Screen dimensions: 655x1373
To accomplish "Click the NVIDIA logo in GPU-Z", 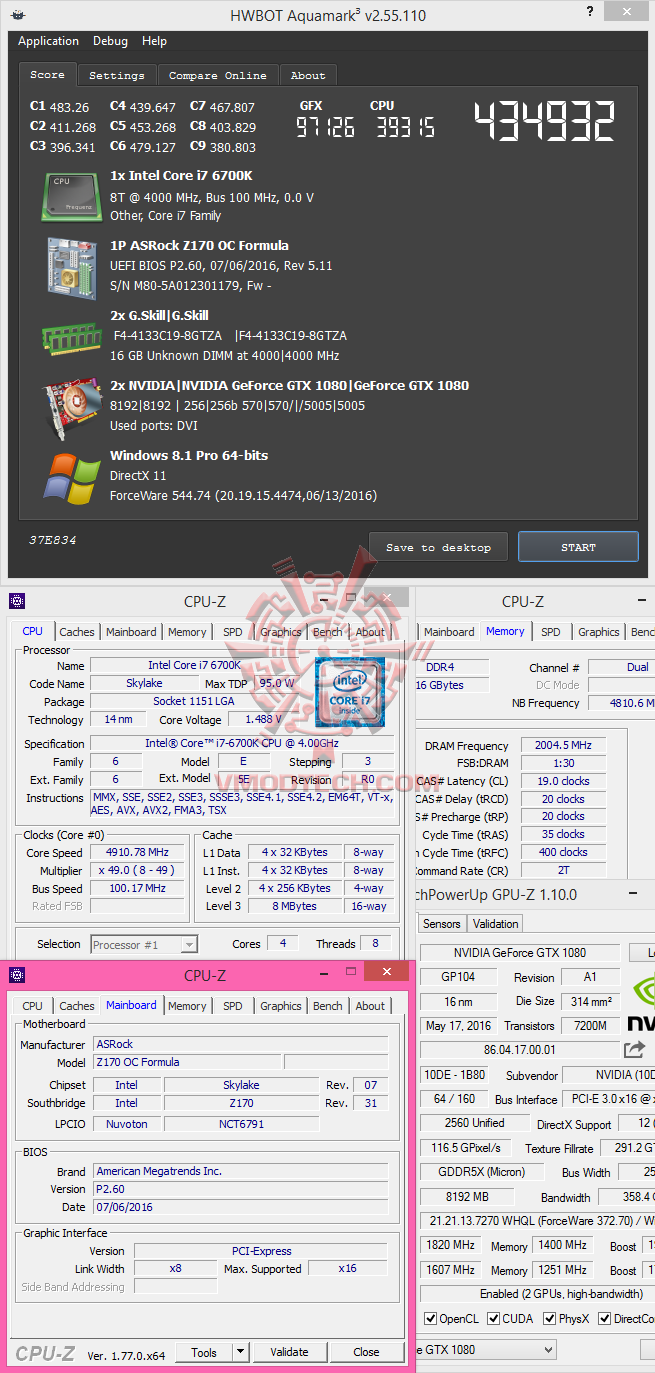I will click(x=641, y=1003).
